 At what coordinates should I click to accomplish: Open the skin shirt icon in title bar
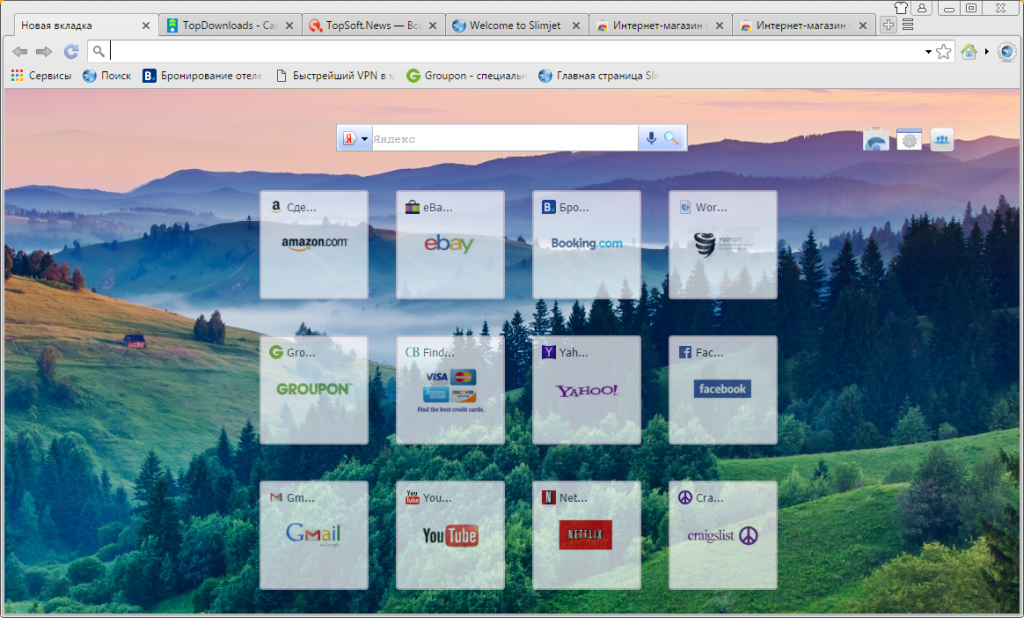click(x=901, y=7)
